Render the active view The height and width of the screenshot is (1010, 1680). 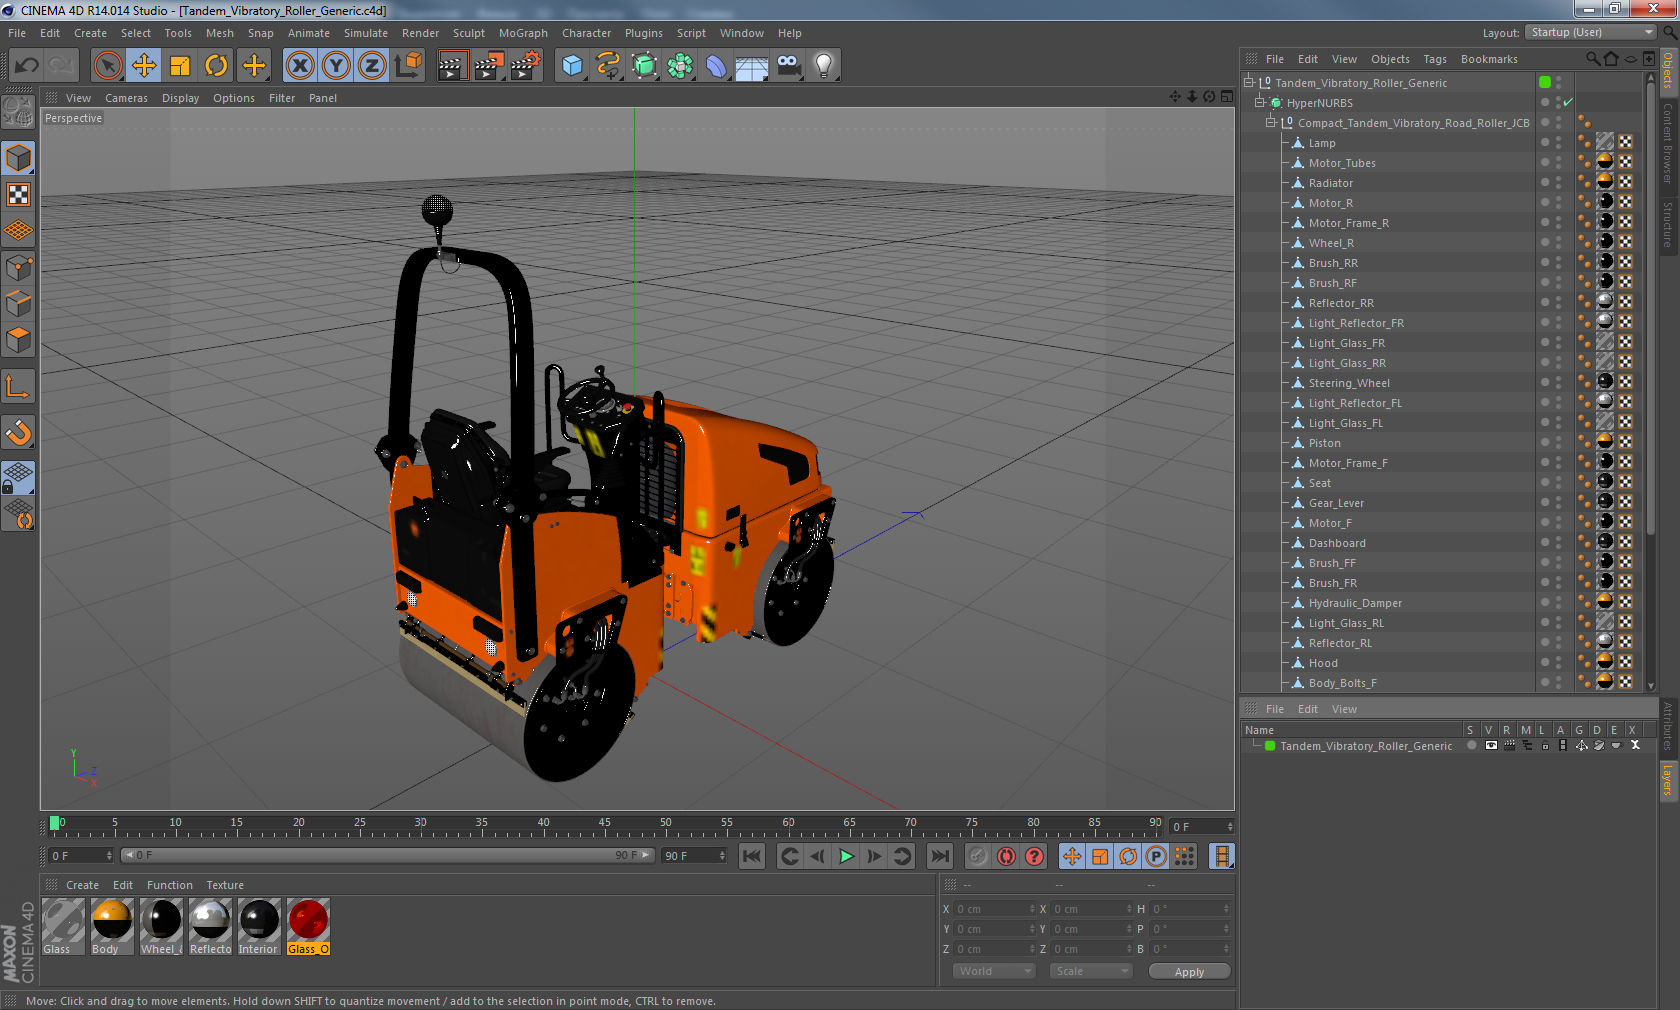coord(453,66)
